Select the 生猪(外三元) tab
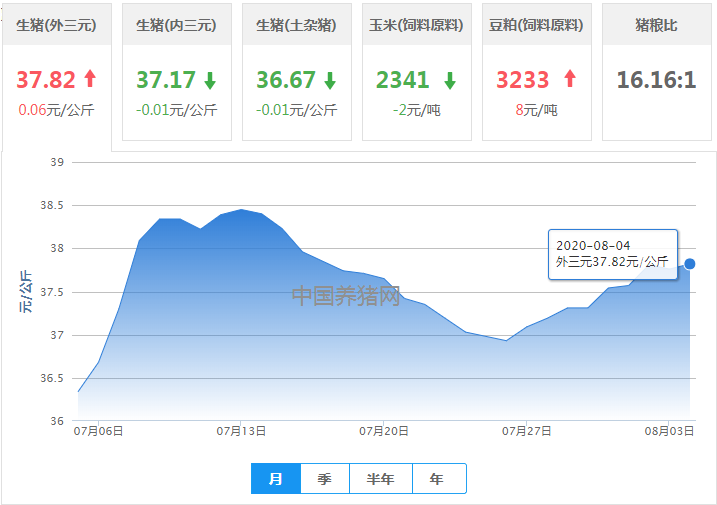The height and width of the screenshot is (505, 717). click(x=57, y=25)
